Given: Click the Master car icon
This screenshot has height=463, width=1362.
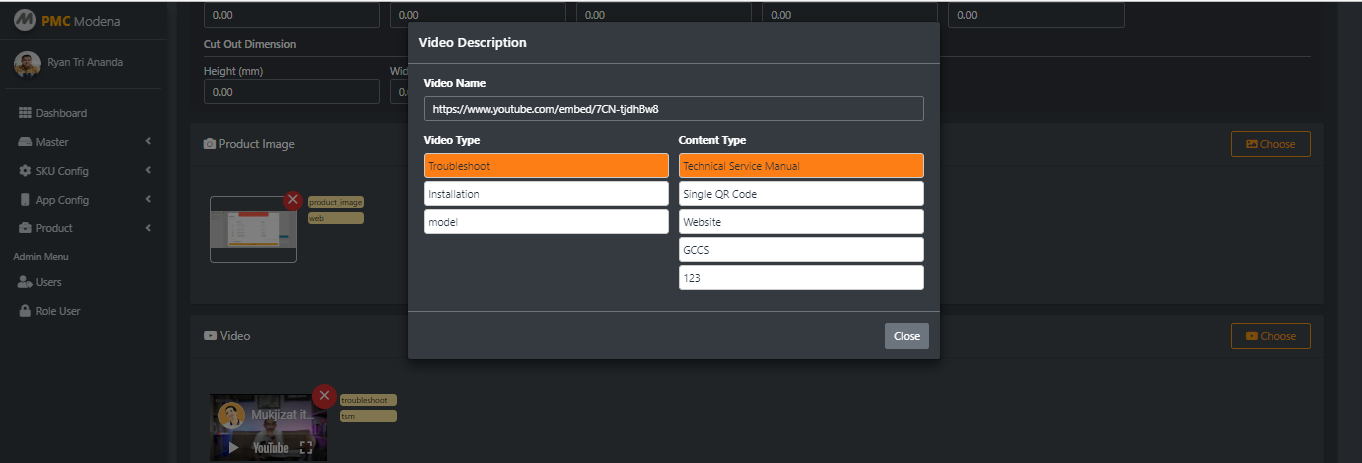Looking at the screenshot, I should pos(26,142).
